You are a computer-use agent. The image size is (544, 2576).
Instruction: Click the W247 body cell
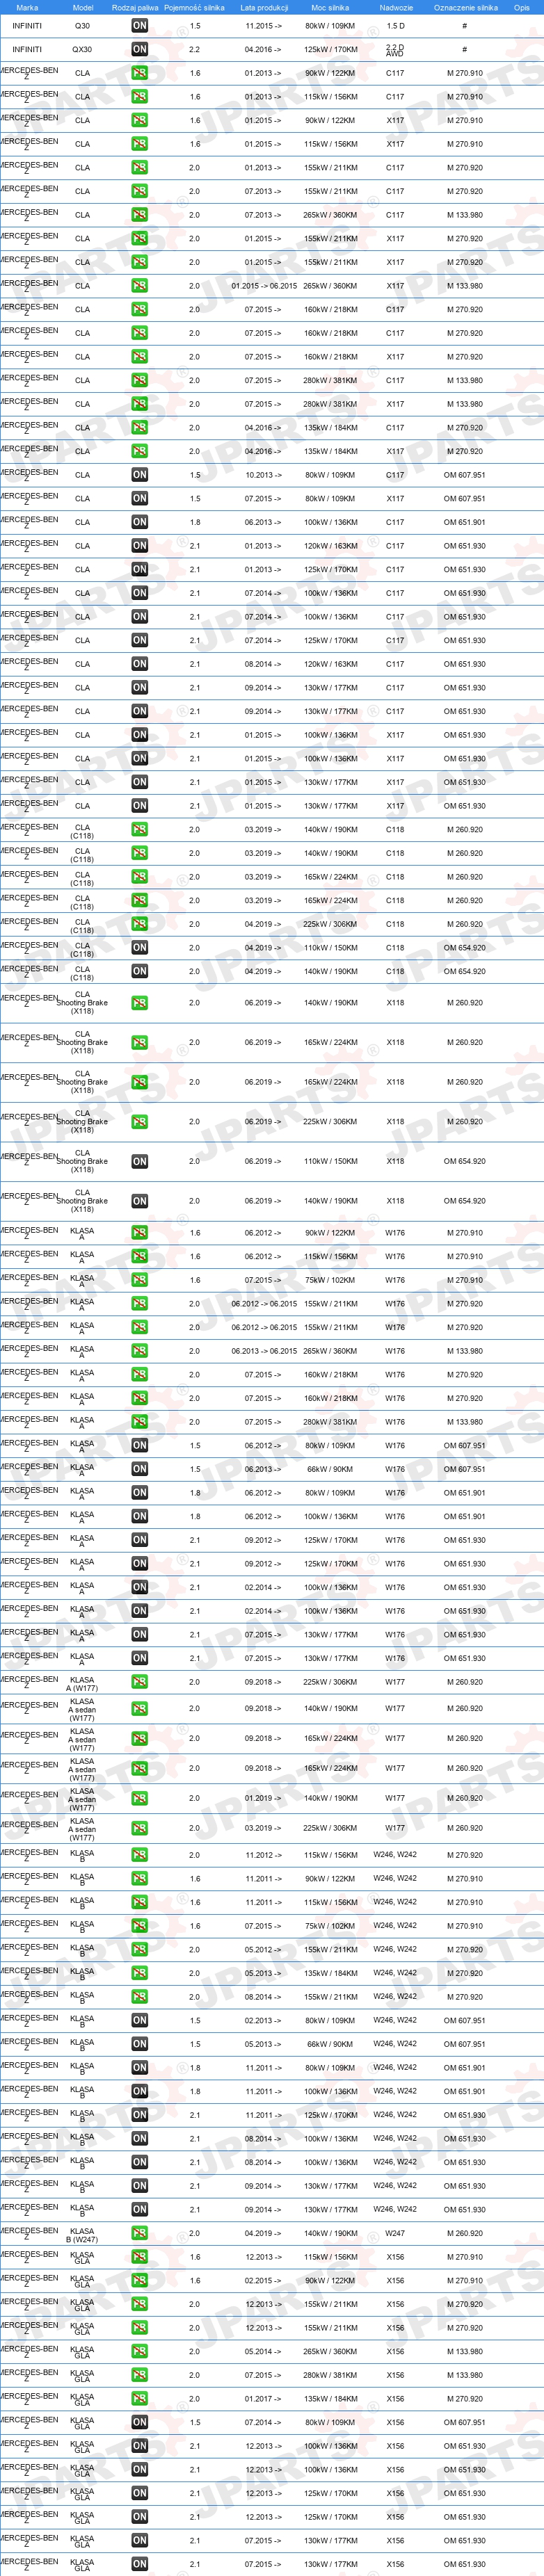click(x=395, y=2233)
